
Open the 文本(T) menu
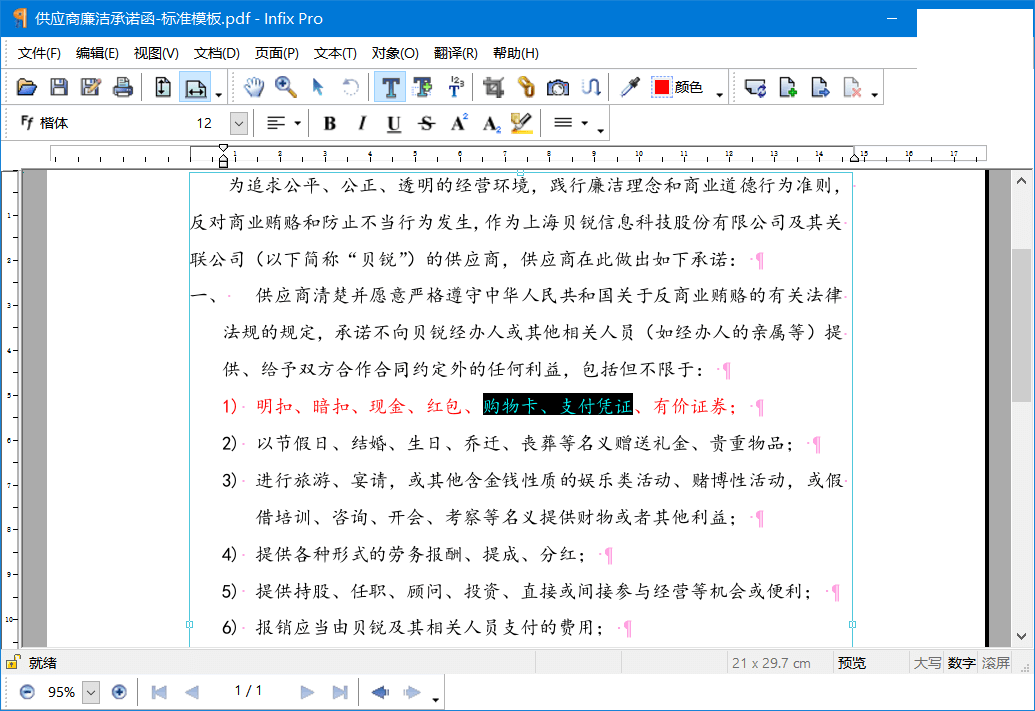(x=335, y=53)
